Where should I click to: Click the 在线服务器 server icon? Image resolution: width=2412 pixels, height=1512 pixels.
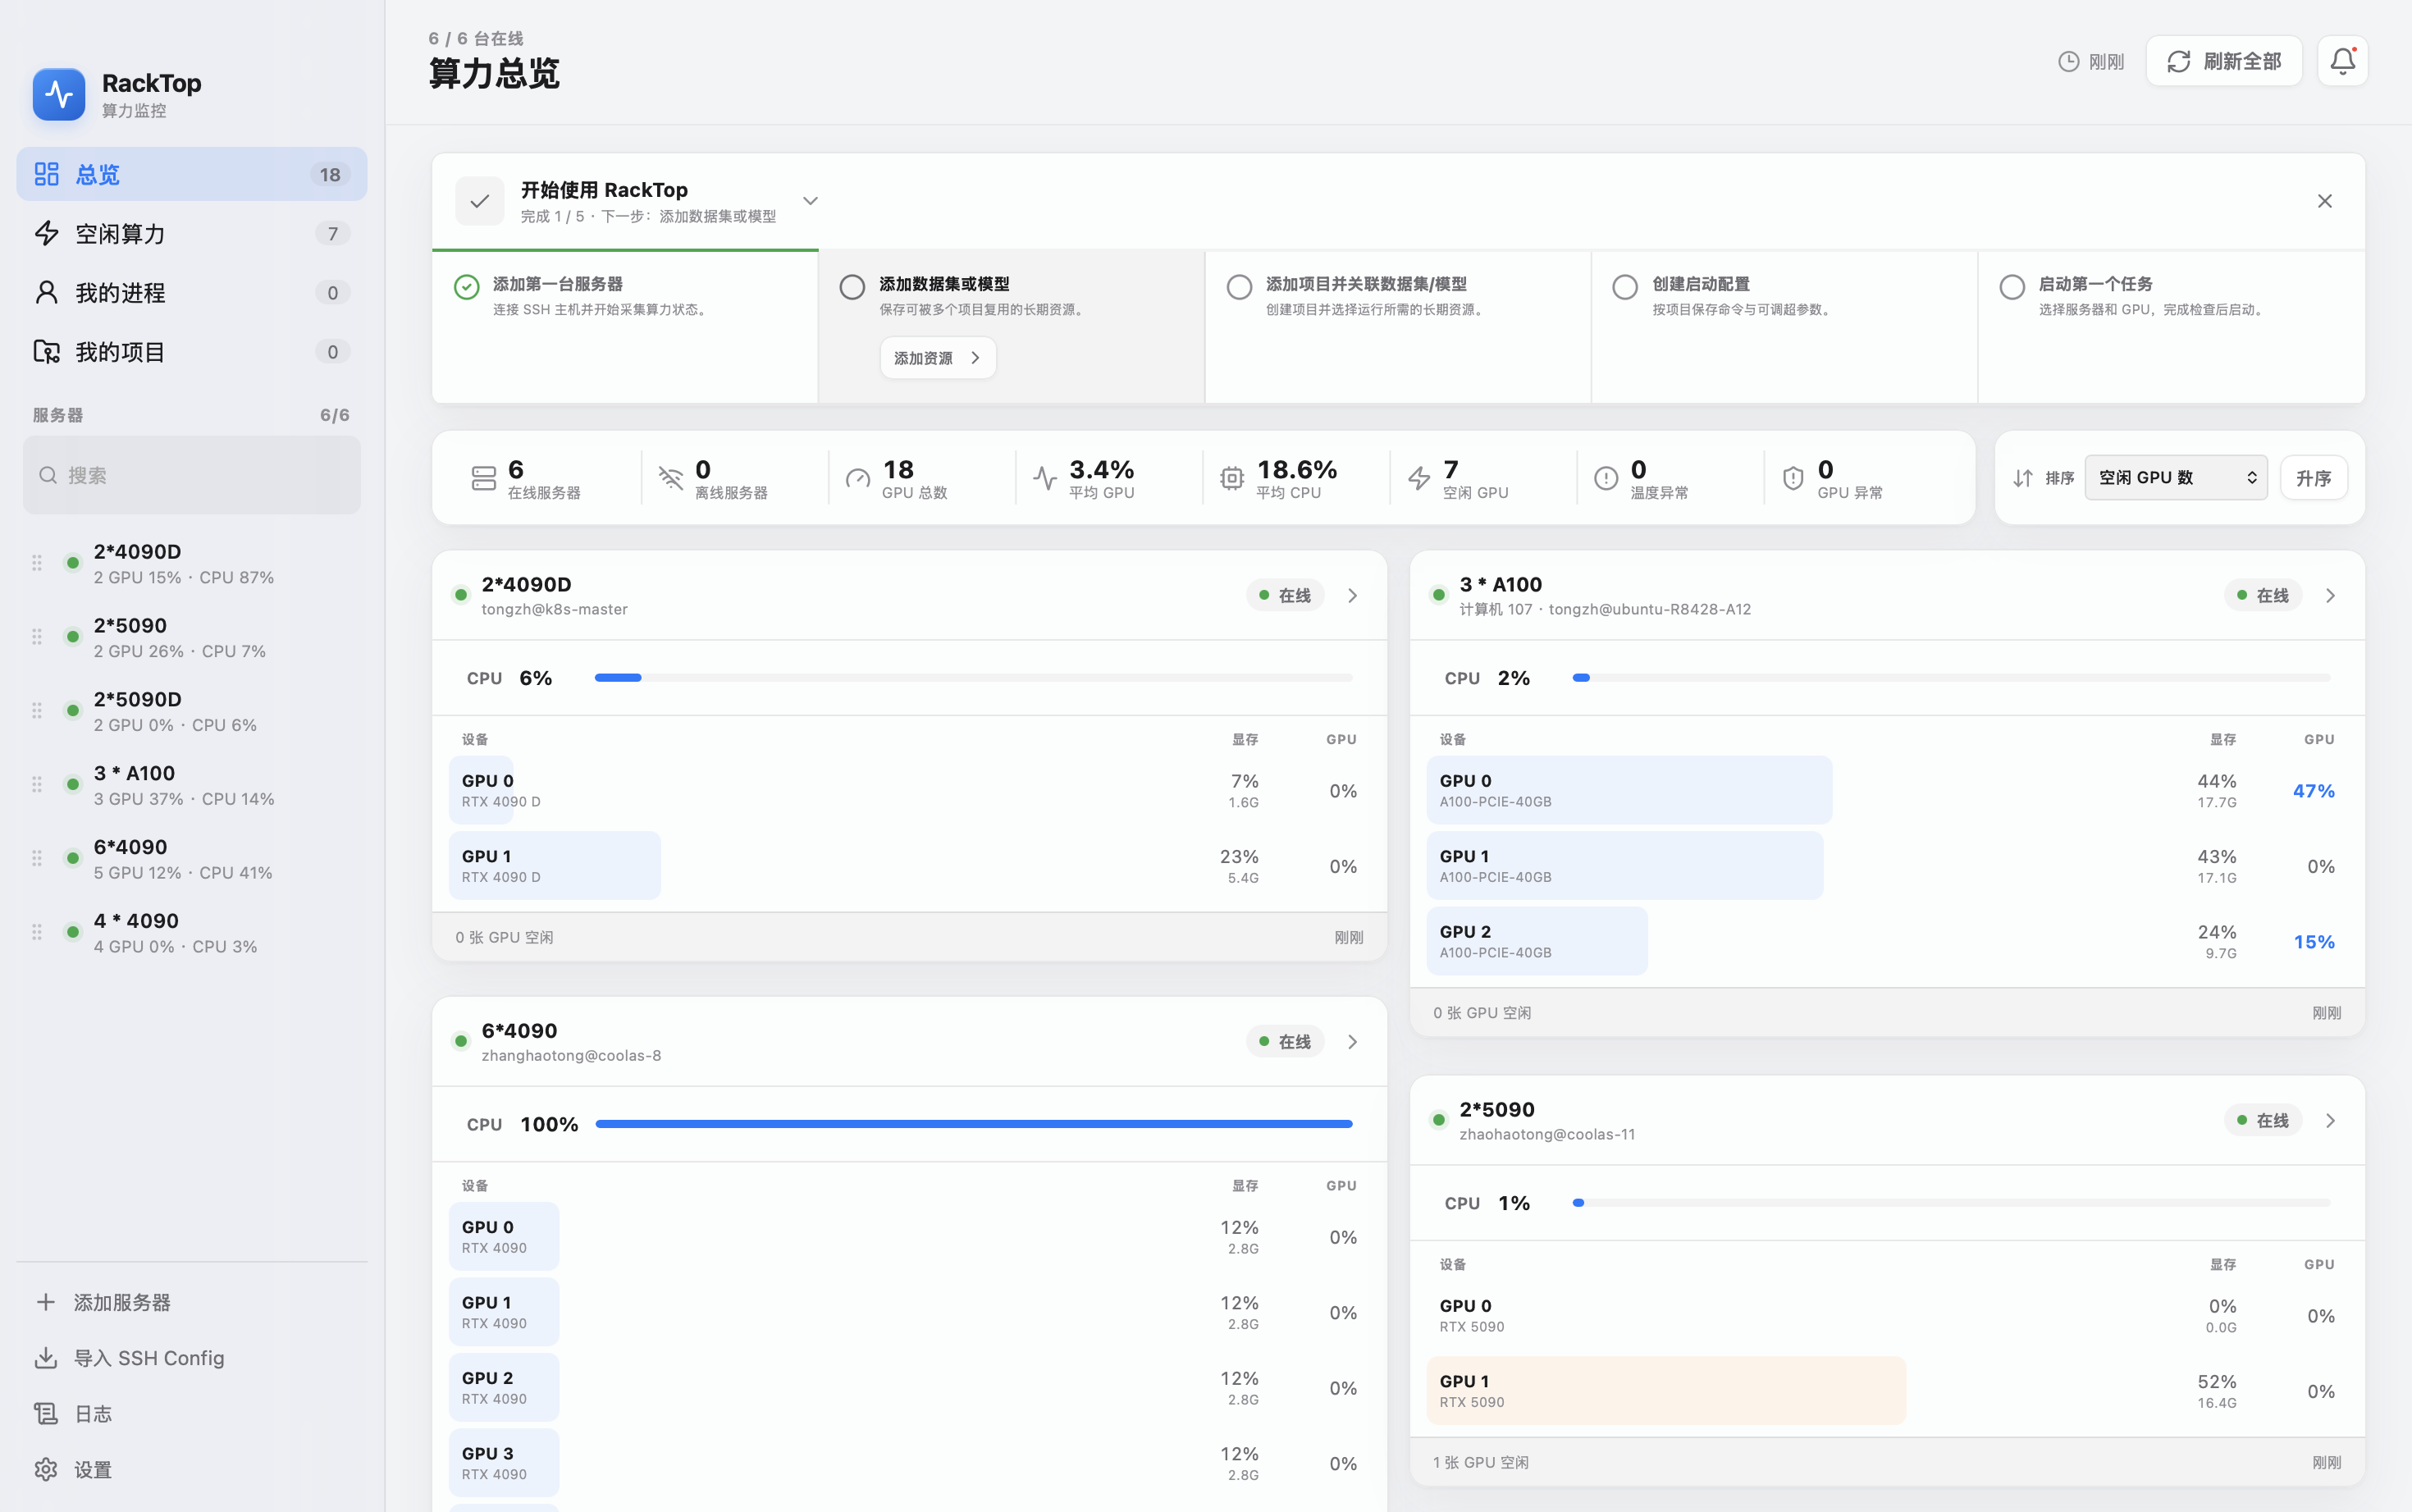point(484,478)
